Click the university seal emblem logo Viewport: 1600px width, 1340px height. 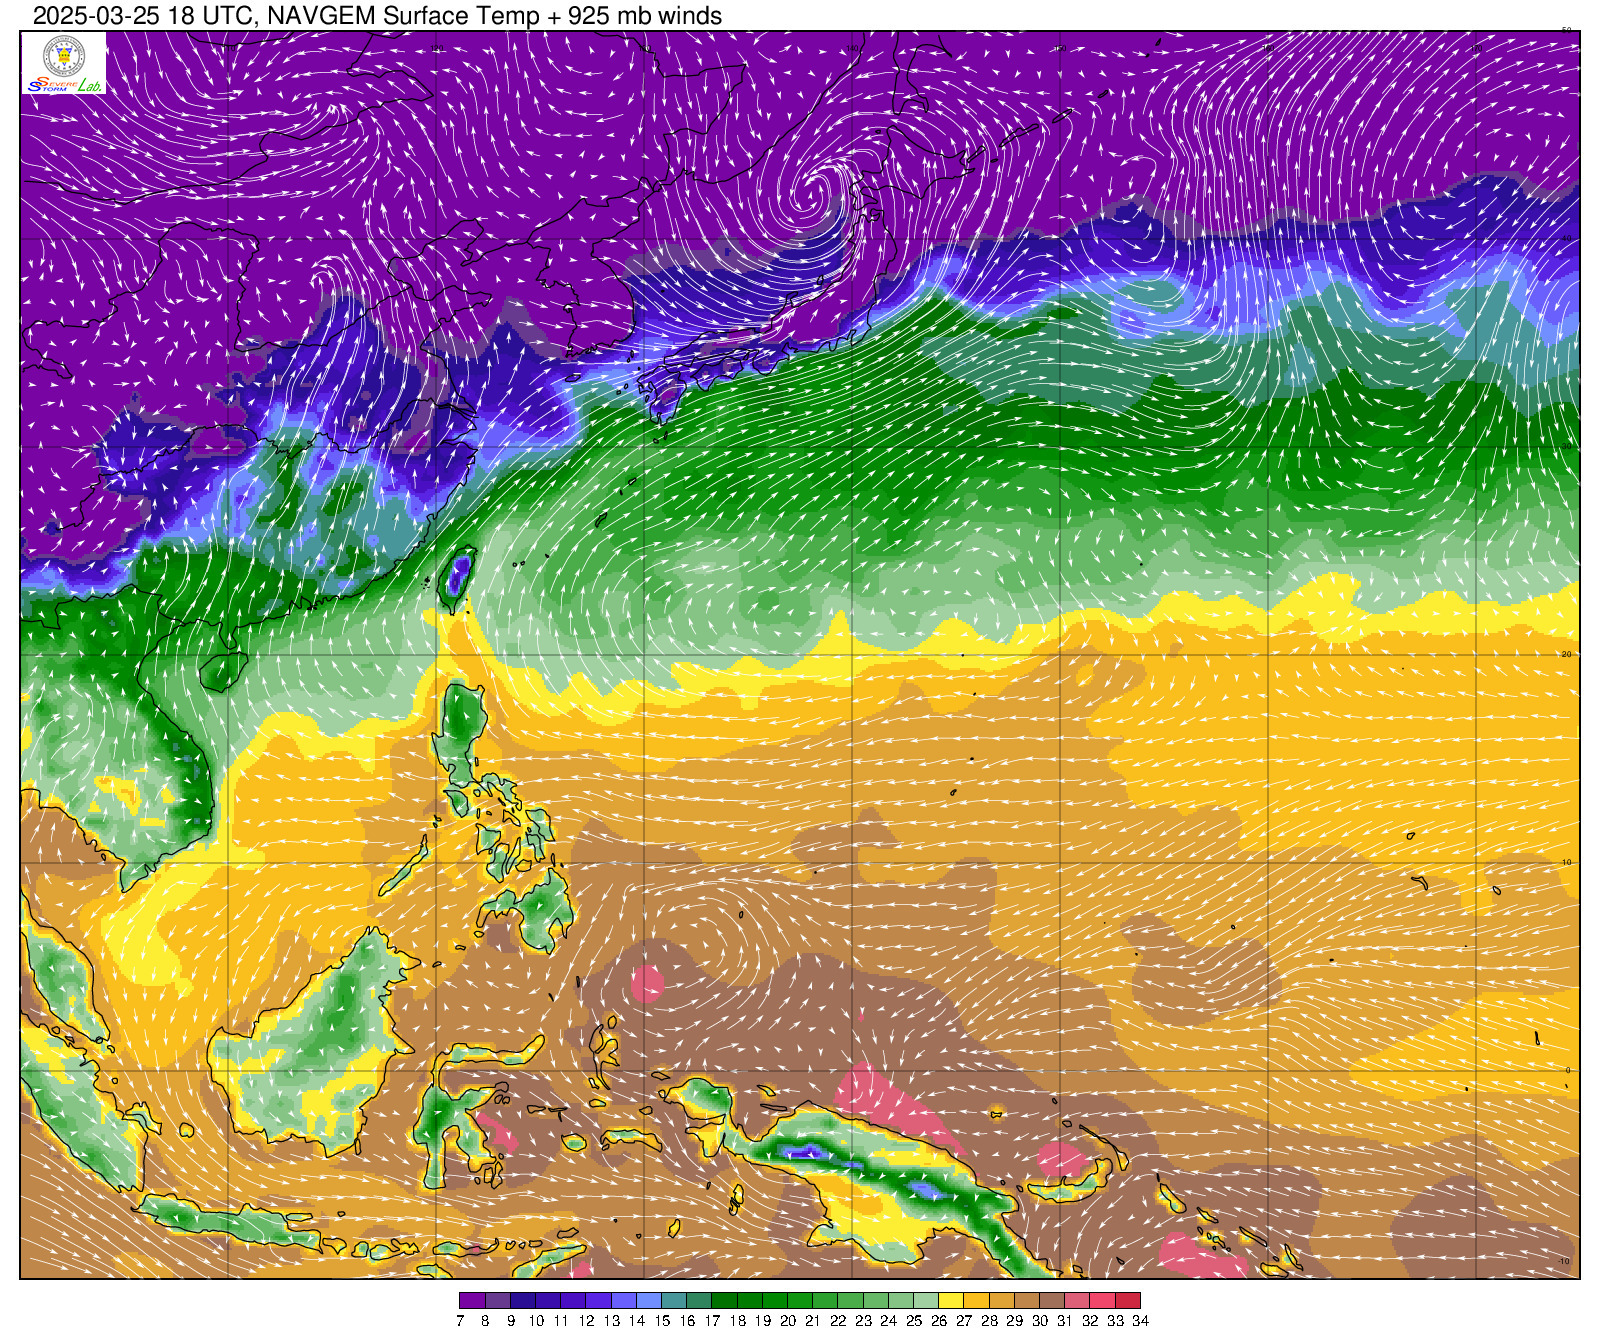coord(64,55)
